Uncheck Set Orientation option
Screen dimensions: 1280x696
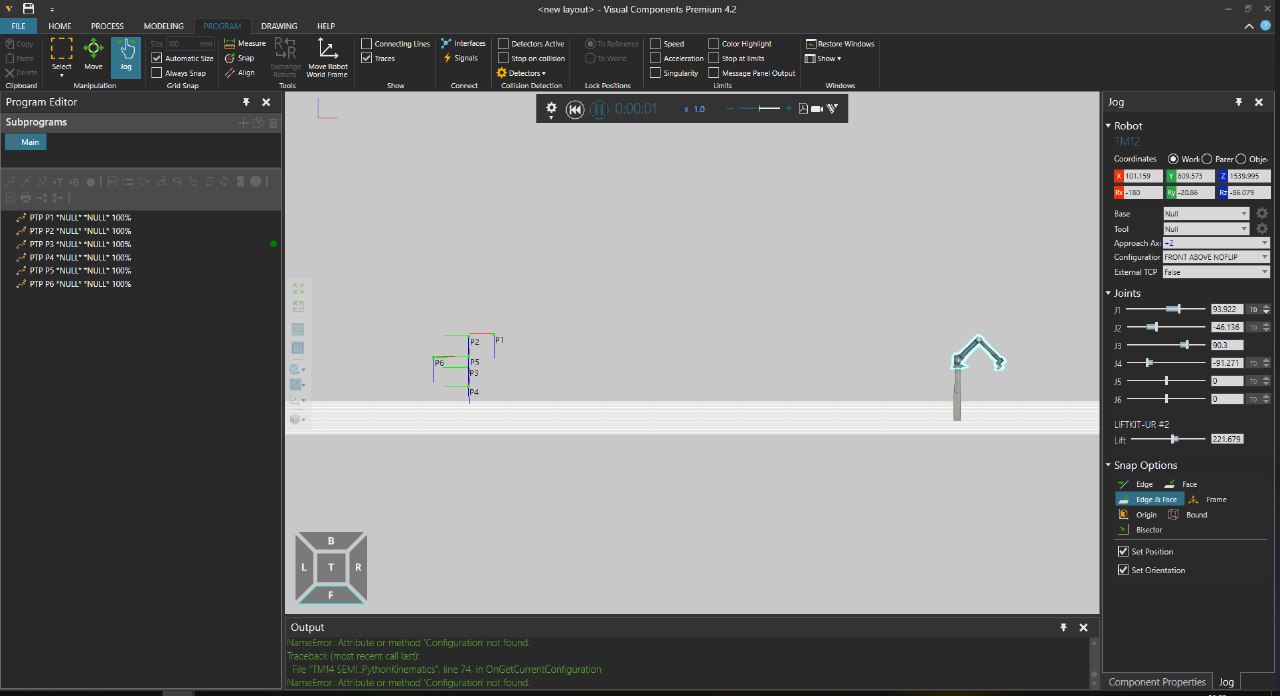click(x=1123, y=570)
